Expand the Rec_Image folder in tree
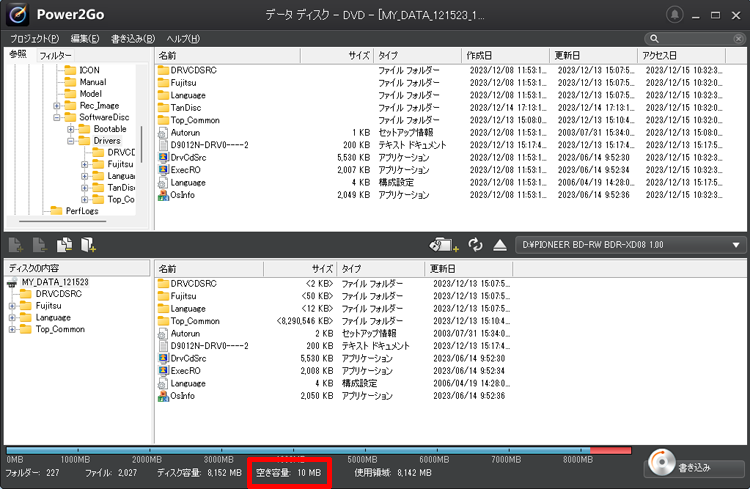This screenshot has width=750, height=489. click(58, 106)
